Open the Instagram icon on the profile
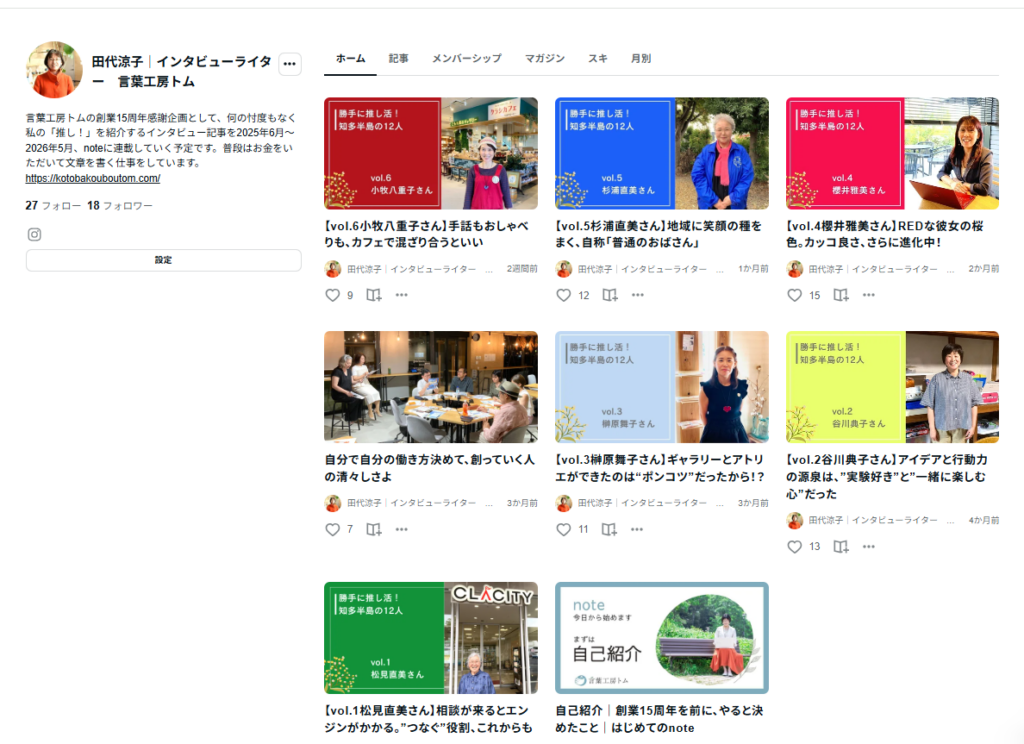1024x744 pixels. point(34,232)
